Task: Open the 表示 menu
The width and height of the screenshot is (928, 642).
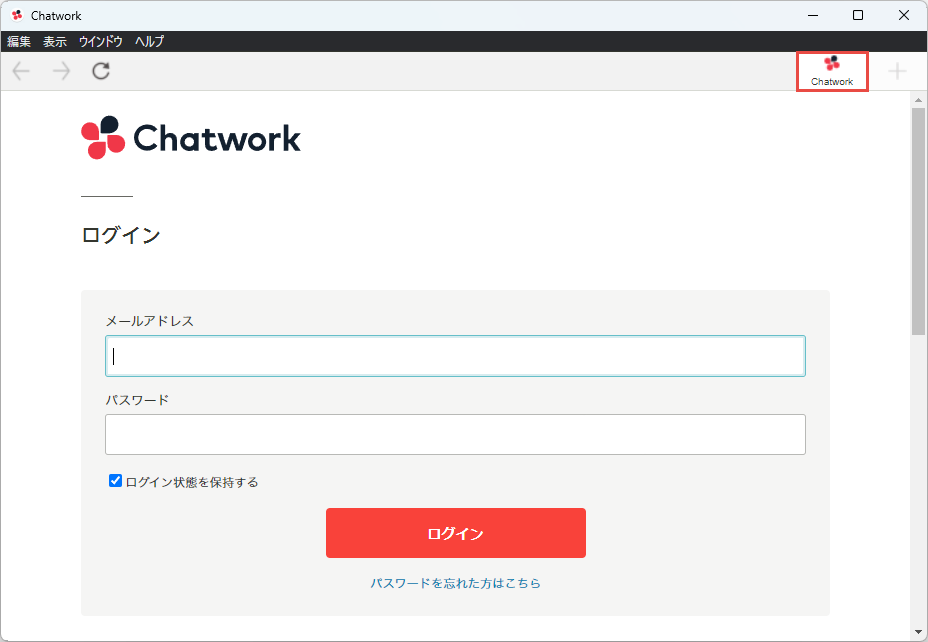Action: tap(55, 42)
